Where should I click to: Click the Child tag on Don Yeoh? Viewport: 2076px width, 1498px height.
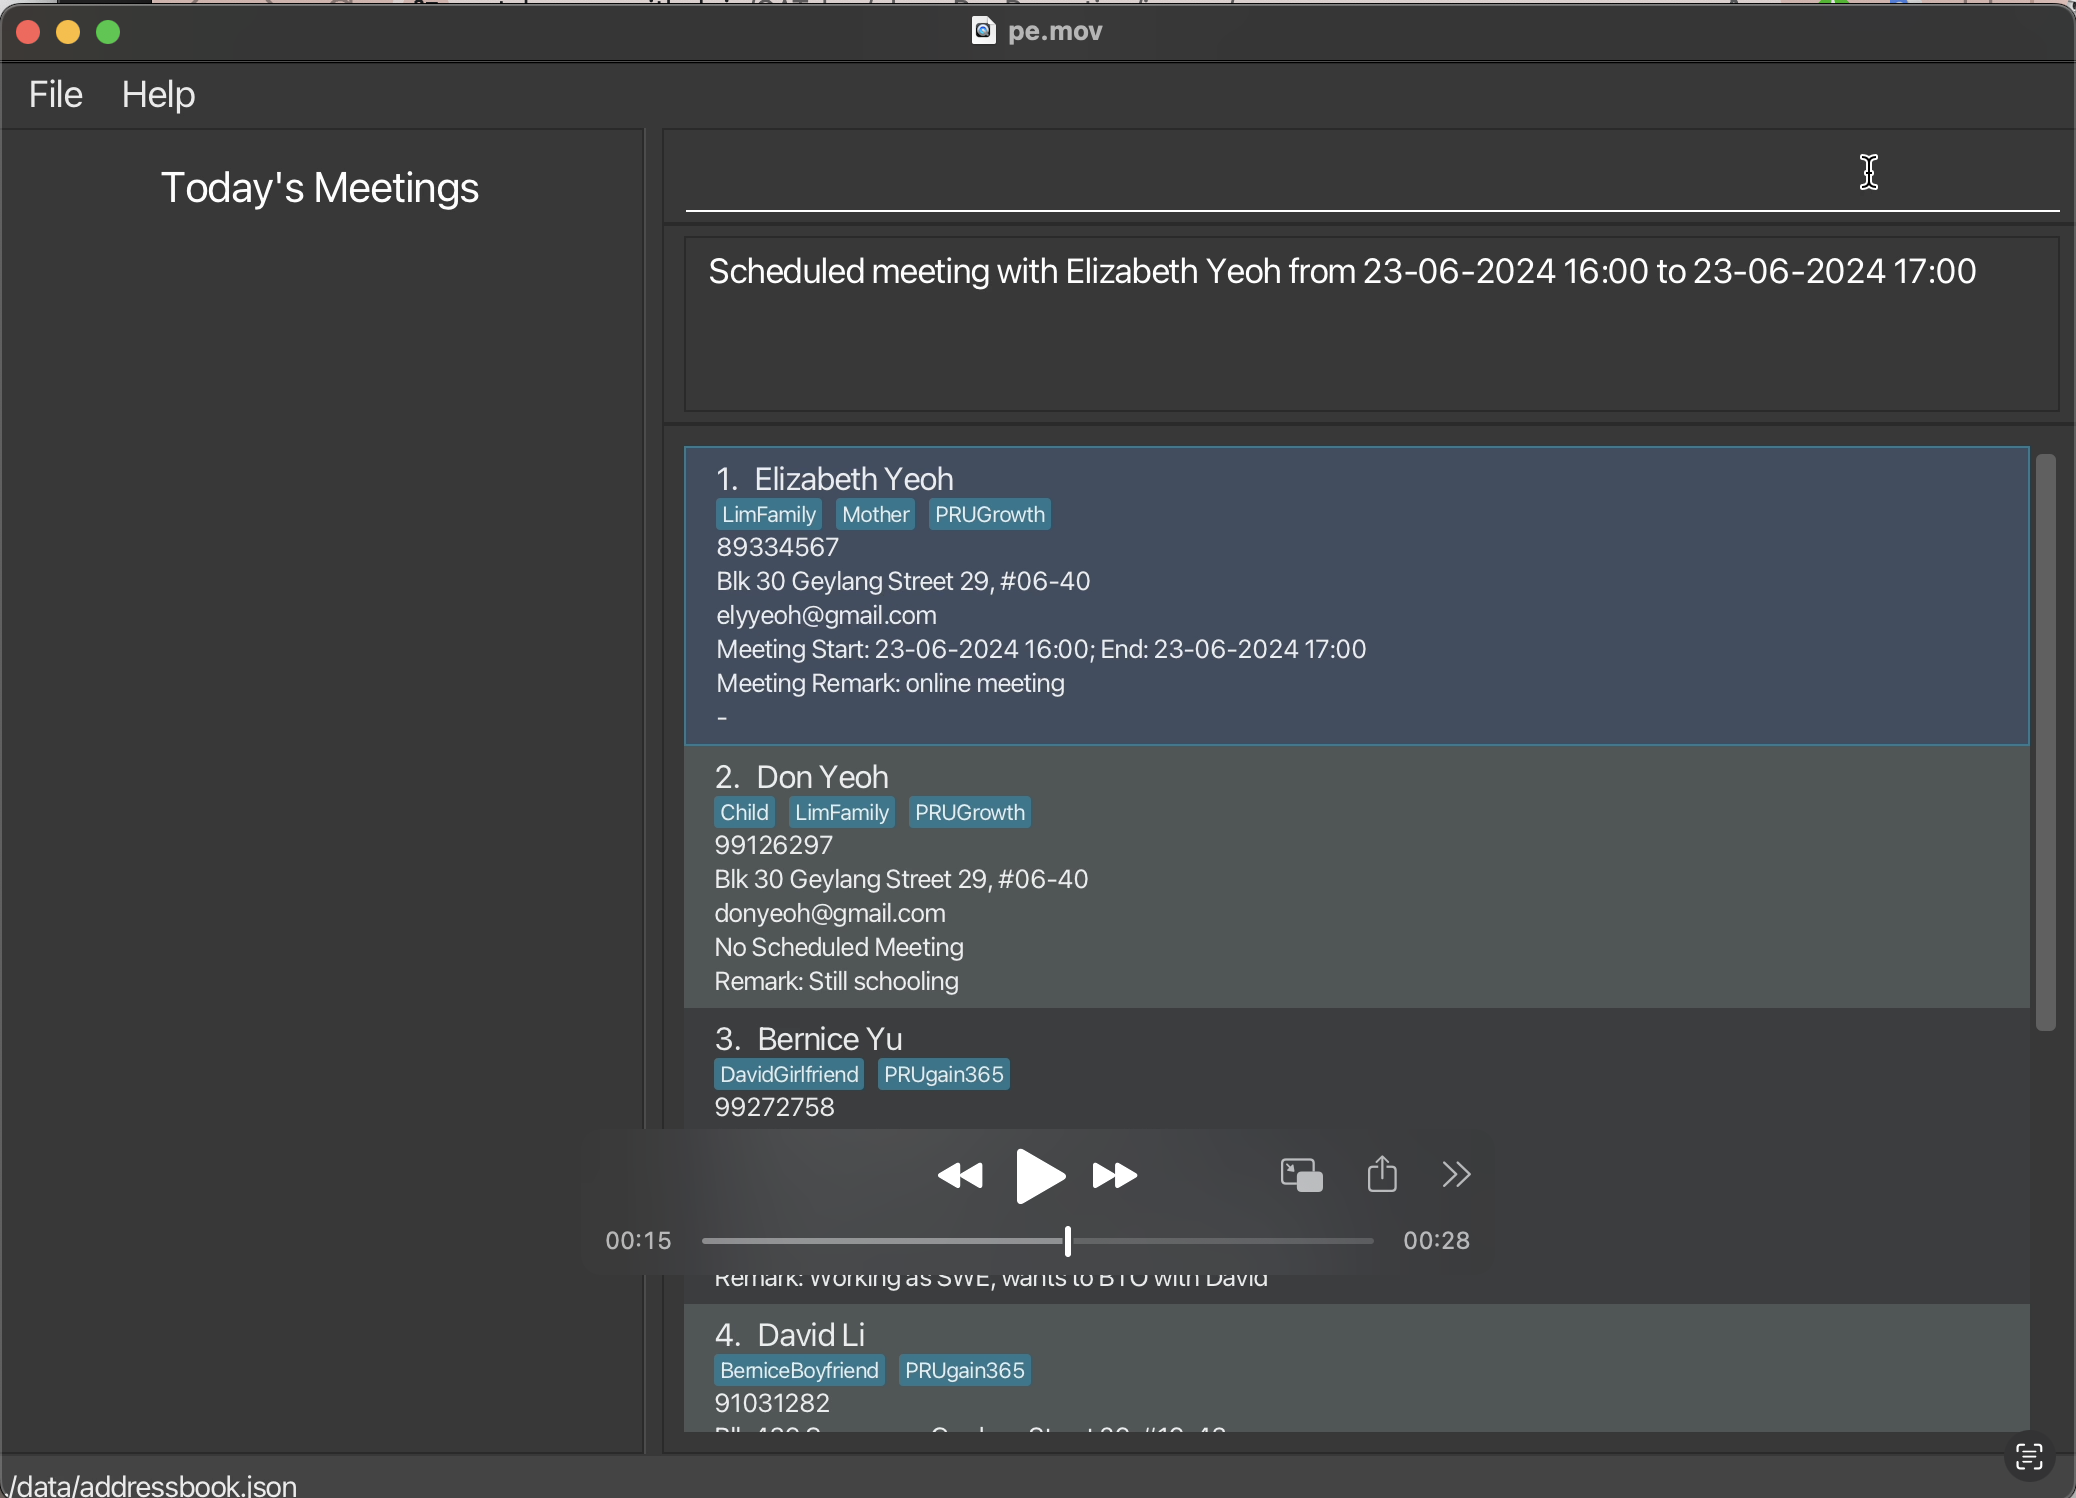[x=743, y=811]
